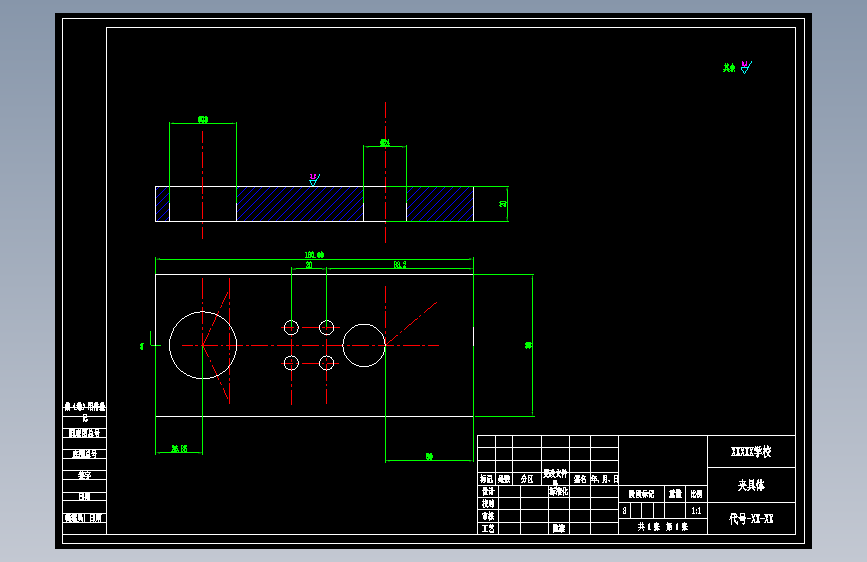Viewport: 867px width, 562px height.
Task: Click the vertical height dimension right of plan view
Action: point(528,345)
